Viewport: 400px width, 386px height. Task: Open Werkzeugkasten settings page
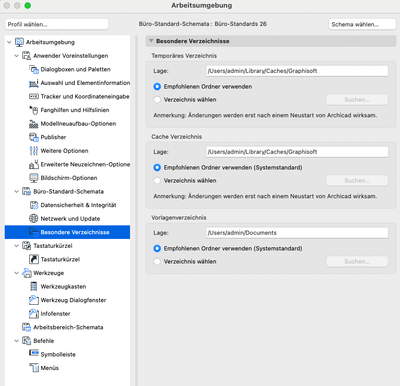coord(63,287)
